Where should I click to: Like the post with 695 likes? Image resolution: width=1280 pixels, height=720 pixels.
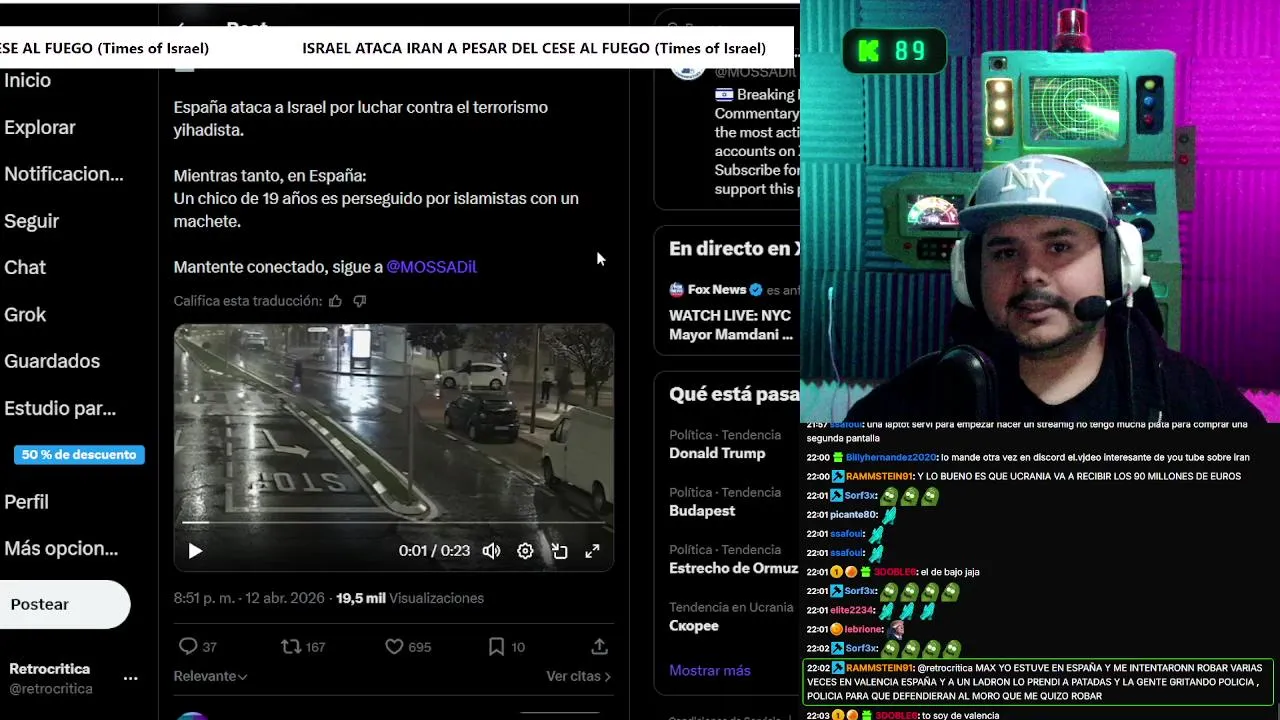tap(408, 647)
